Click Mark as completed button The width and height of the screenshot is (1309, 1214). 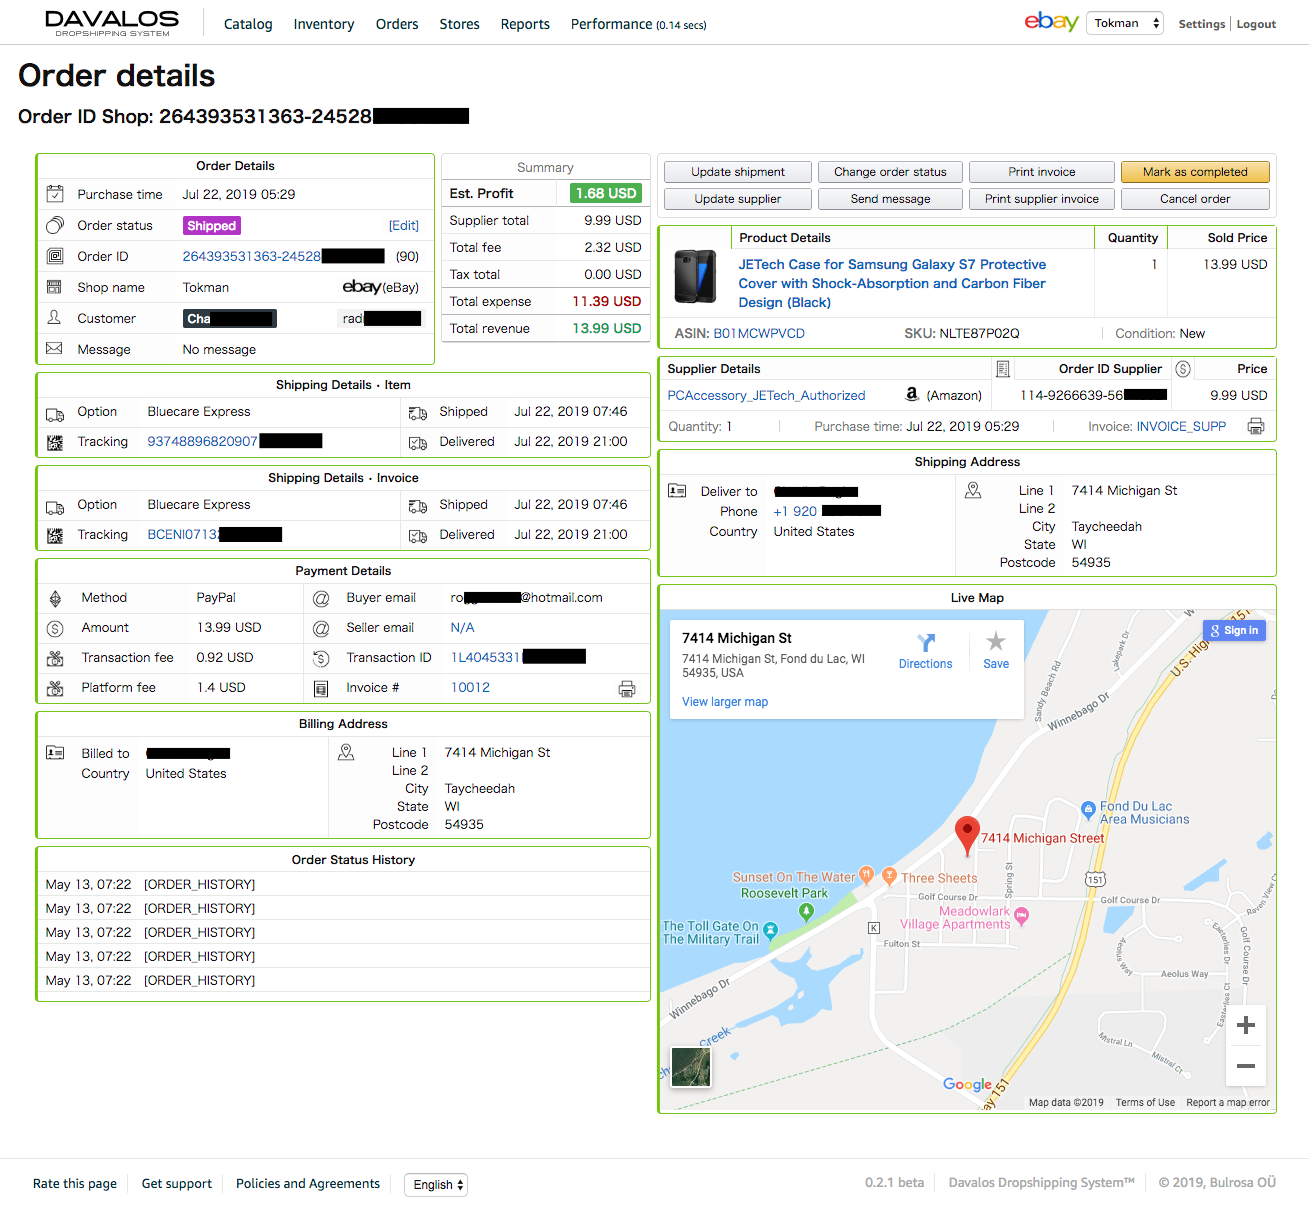click(x=1195, y=172)
